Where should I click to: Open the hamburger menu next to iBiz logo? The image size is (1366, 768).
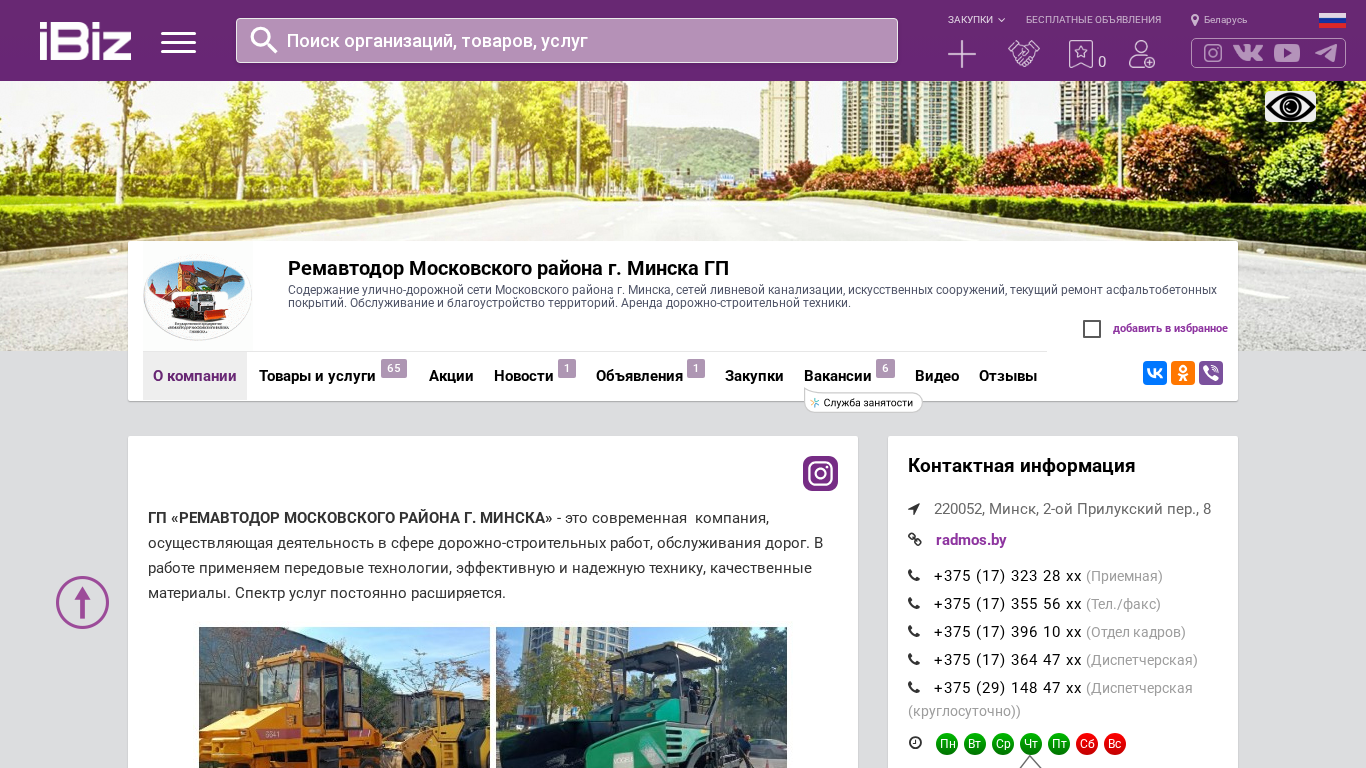coord(178,42)
